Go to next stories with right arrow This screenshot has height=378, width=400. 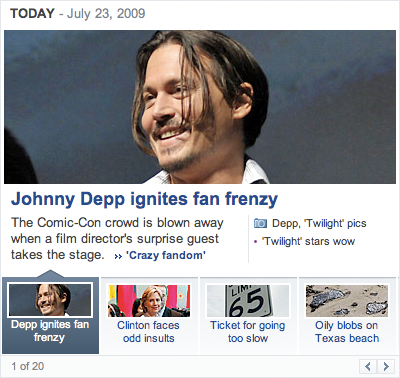(x=386, y=367)
